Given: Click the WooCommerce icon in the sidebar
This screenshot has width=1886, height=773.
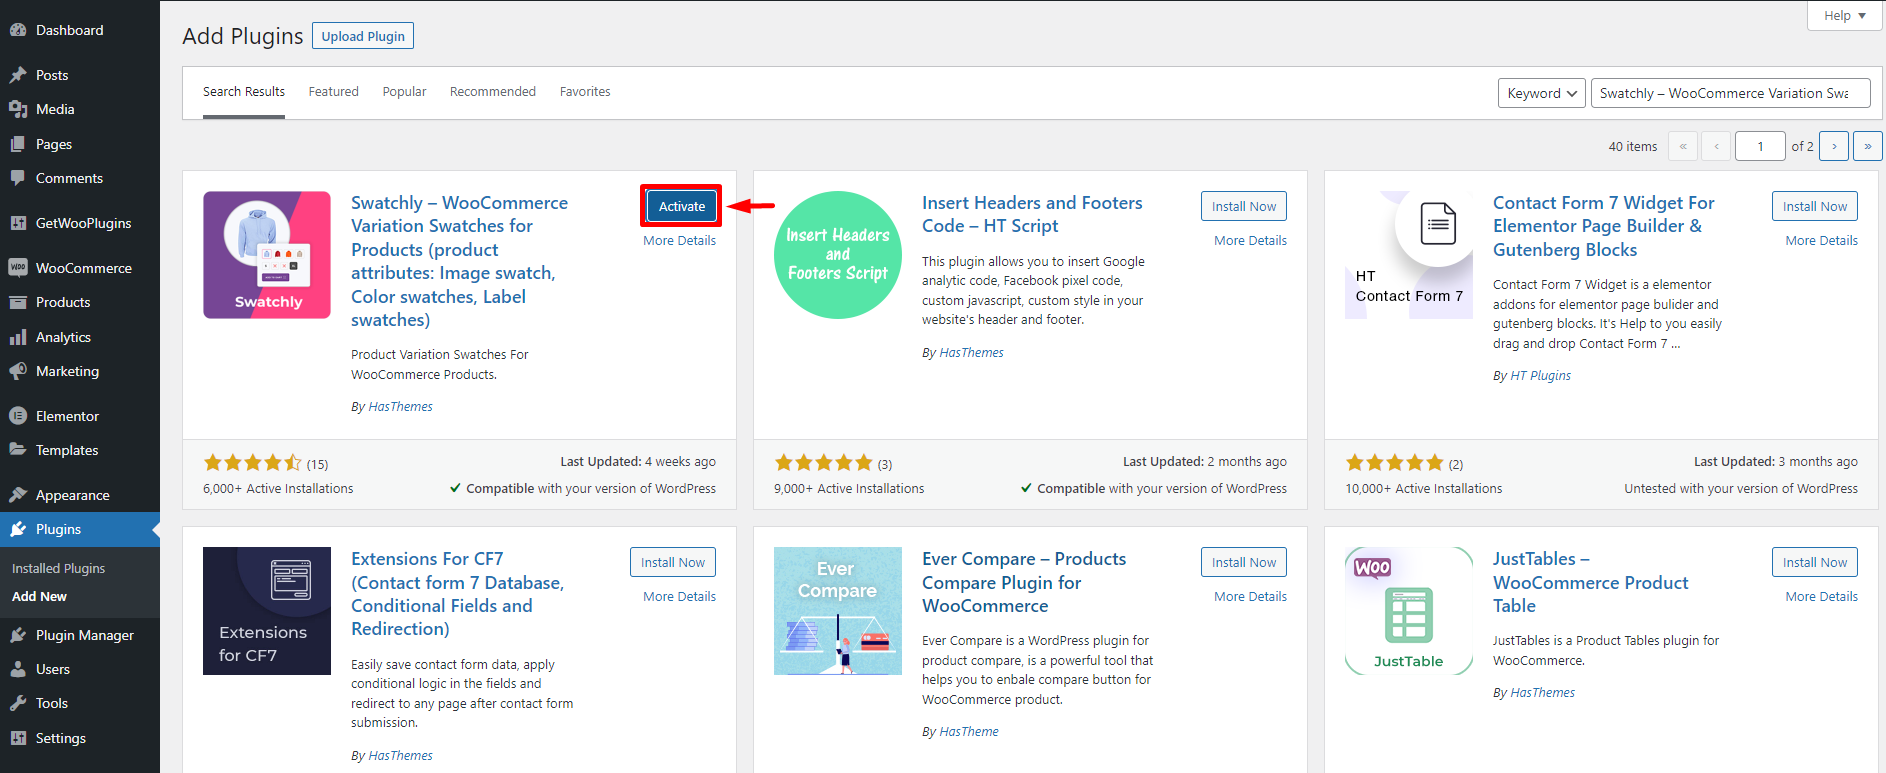Looking at the screenshot, I should click(x=18, y=268).
